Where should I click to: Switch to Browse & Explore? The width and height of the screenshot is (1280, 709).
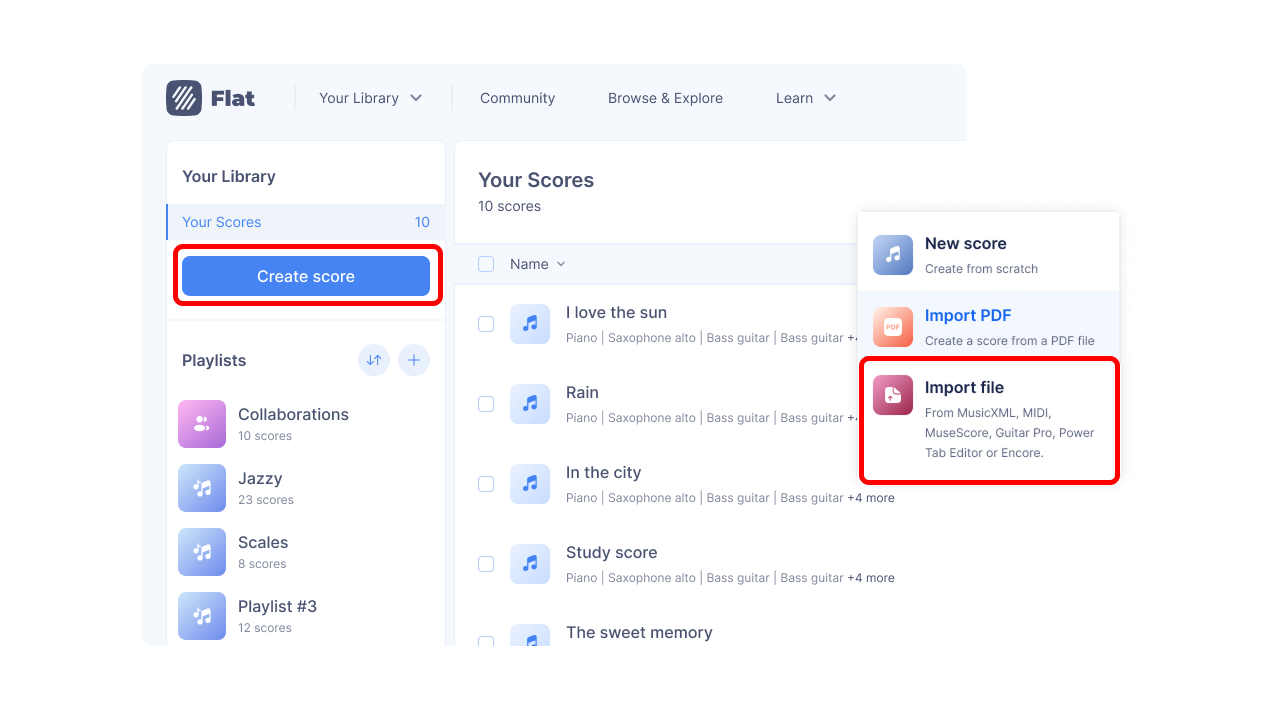(x=665, y=97)
